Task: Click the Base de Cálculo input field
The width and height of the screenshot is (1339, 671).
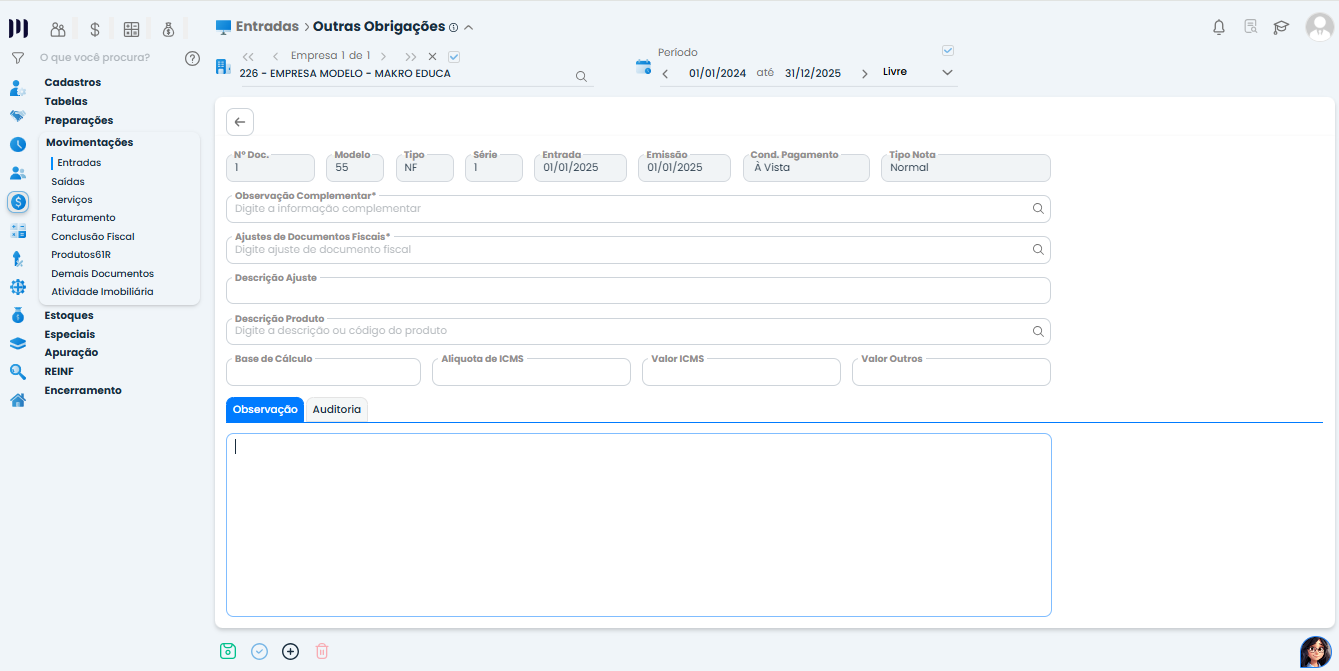Action: click(323, 374)
